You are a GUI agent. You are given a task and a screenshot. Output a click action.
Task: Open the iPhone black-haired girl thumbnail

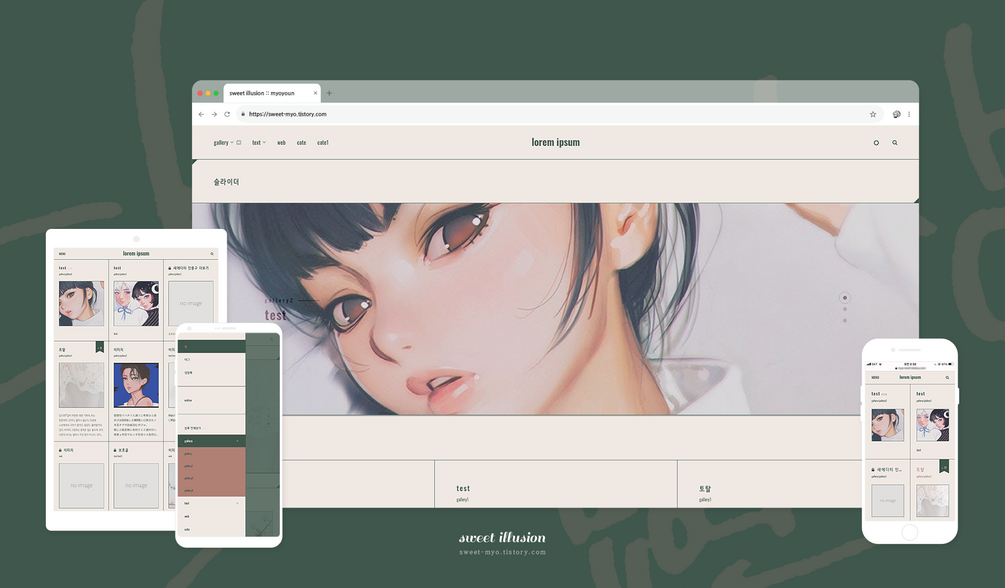888,424
